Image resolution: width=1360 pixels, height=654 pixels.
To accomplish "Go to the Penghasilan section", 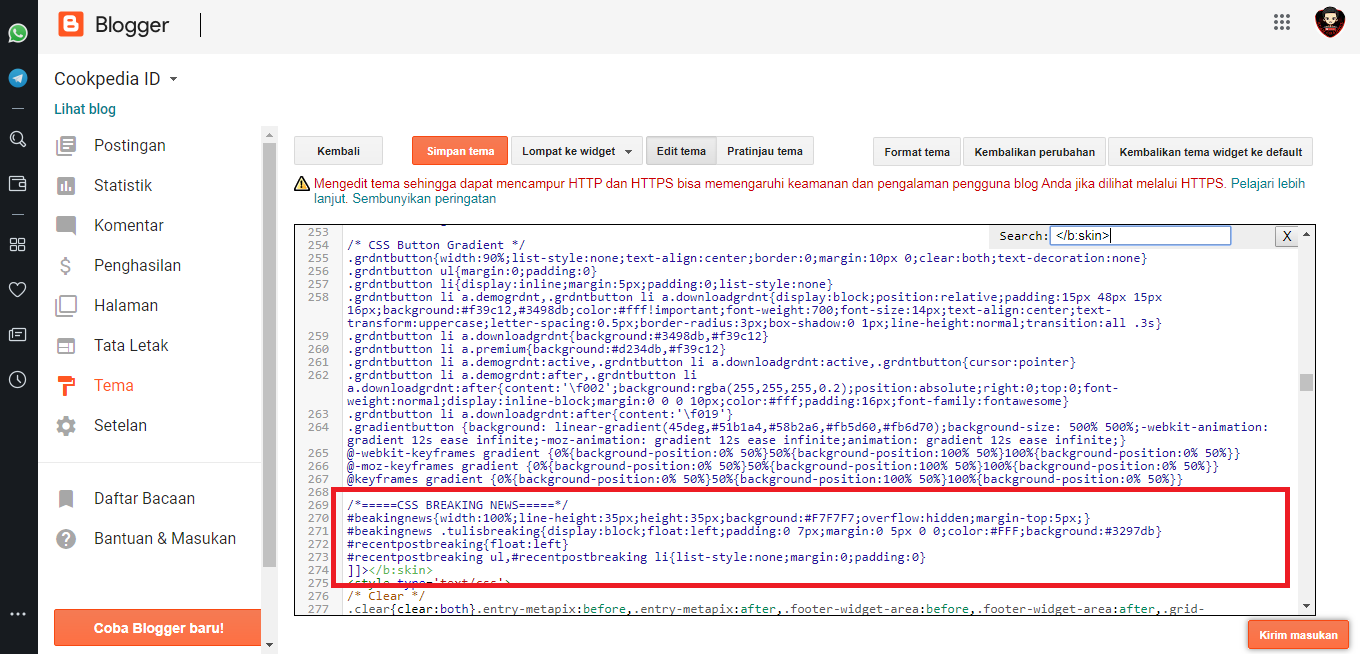I will (137, 266).
